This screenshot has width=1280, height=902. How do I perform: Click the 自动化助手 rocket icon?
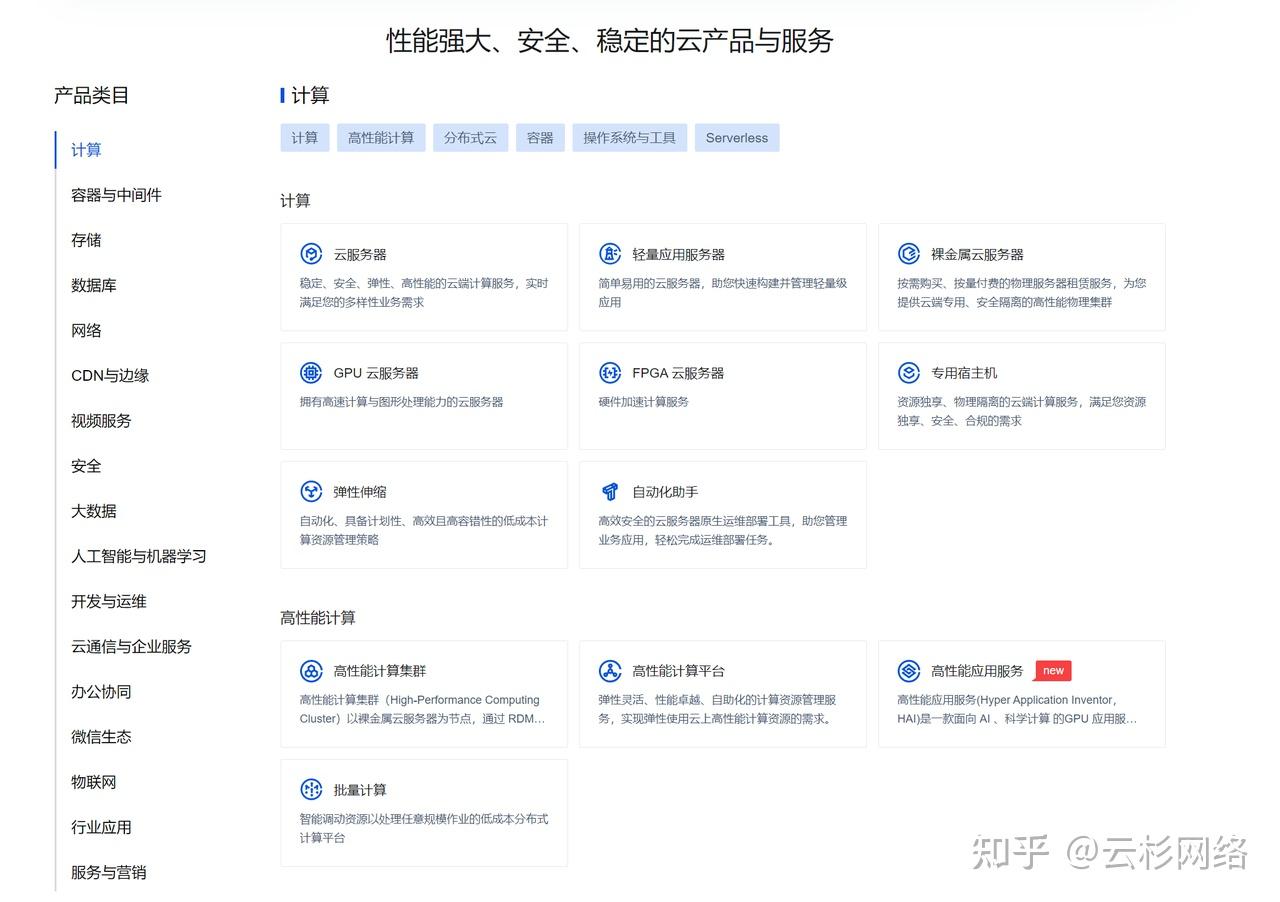pyautogui.click(x=611, y=491)
